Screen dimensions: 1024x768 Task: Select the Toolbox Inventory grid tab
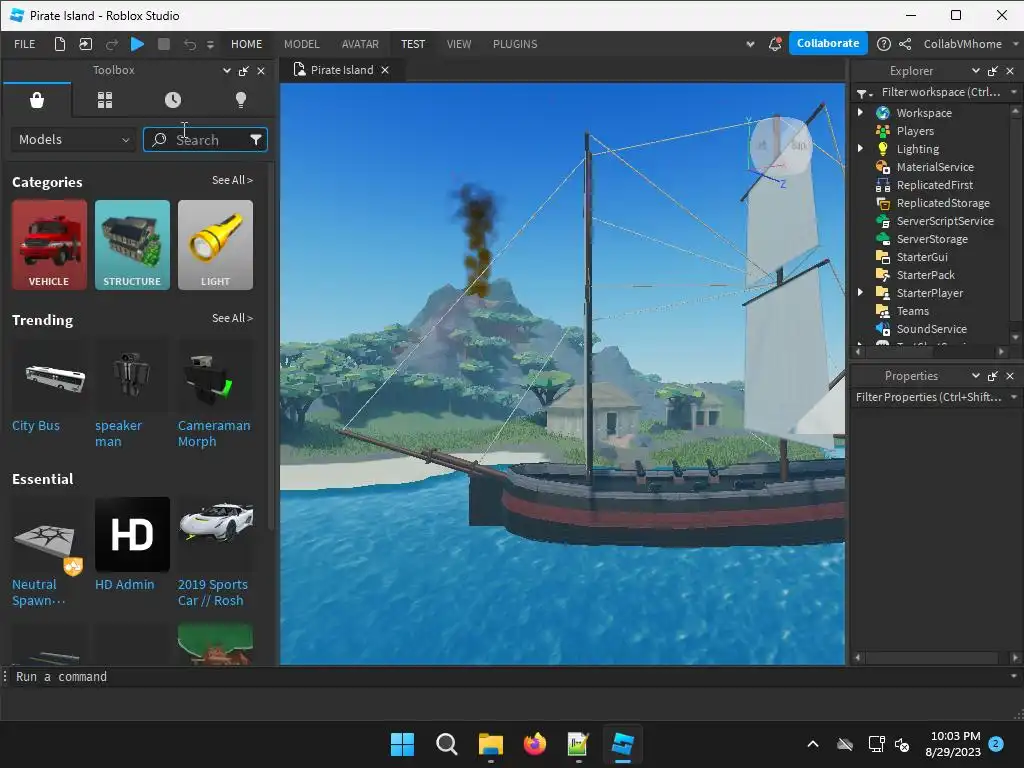(x=104, y=100)
